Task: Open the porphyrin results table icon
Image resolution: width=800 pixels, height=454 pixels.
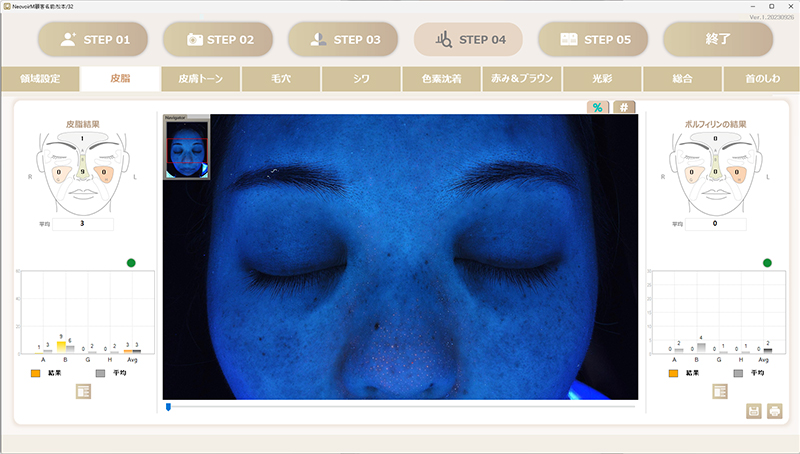Action: click(719, 391)
